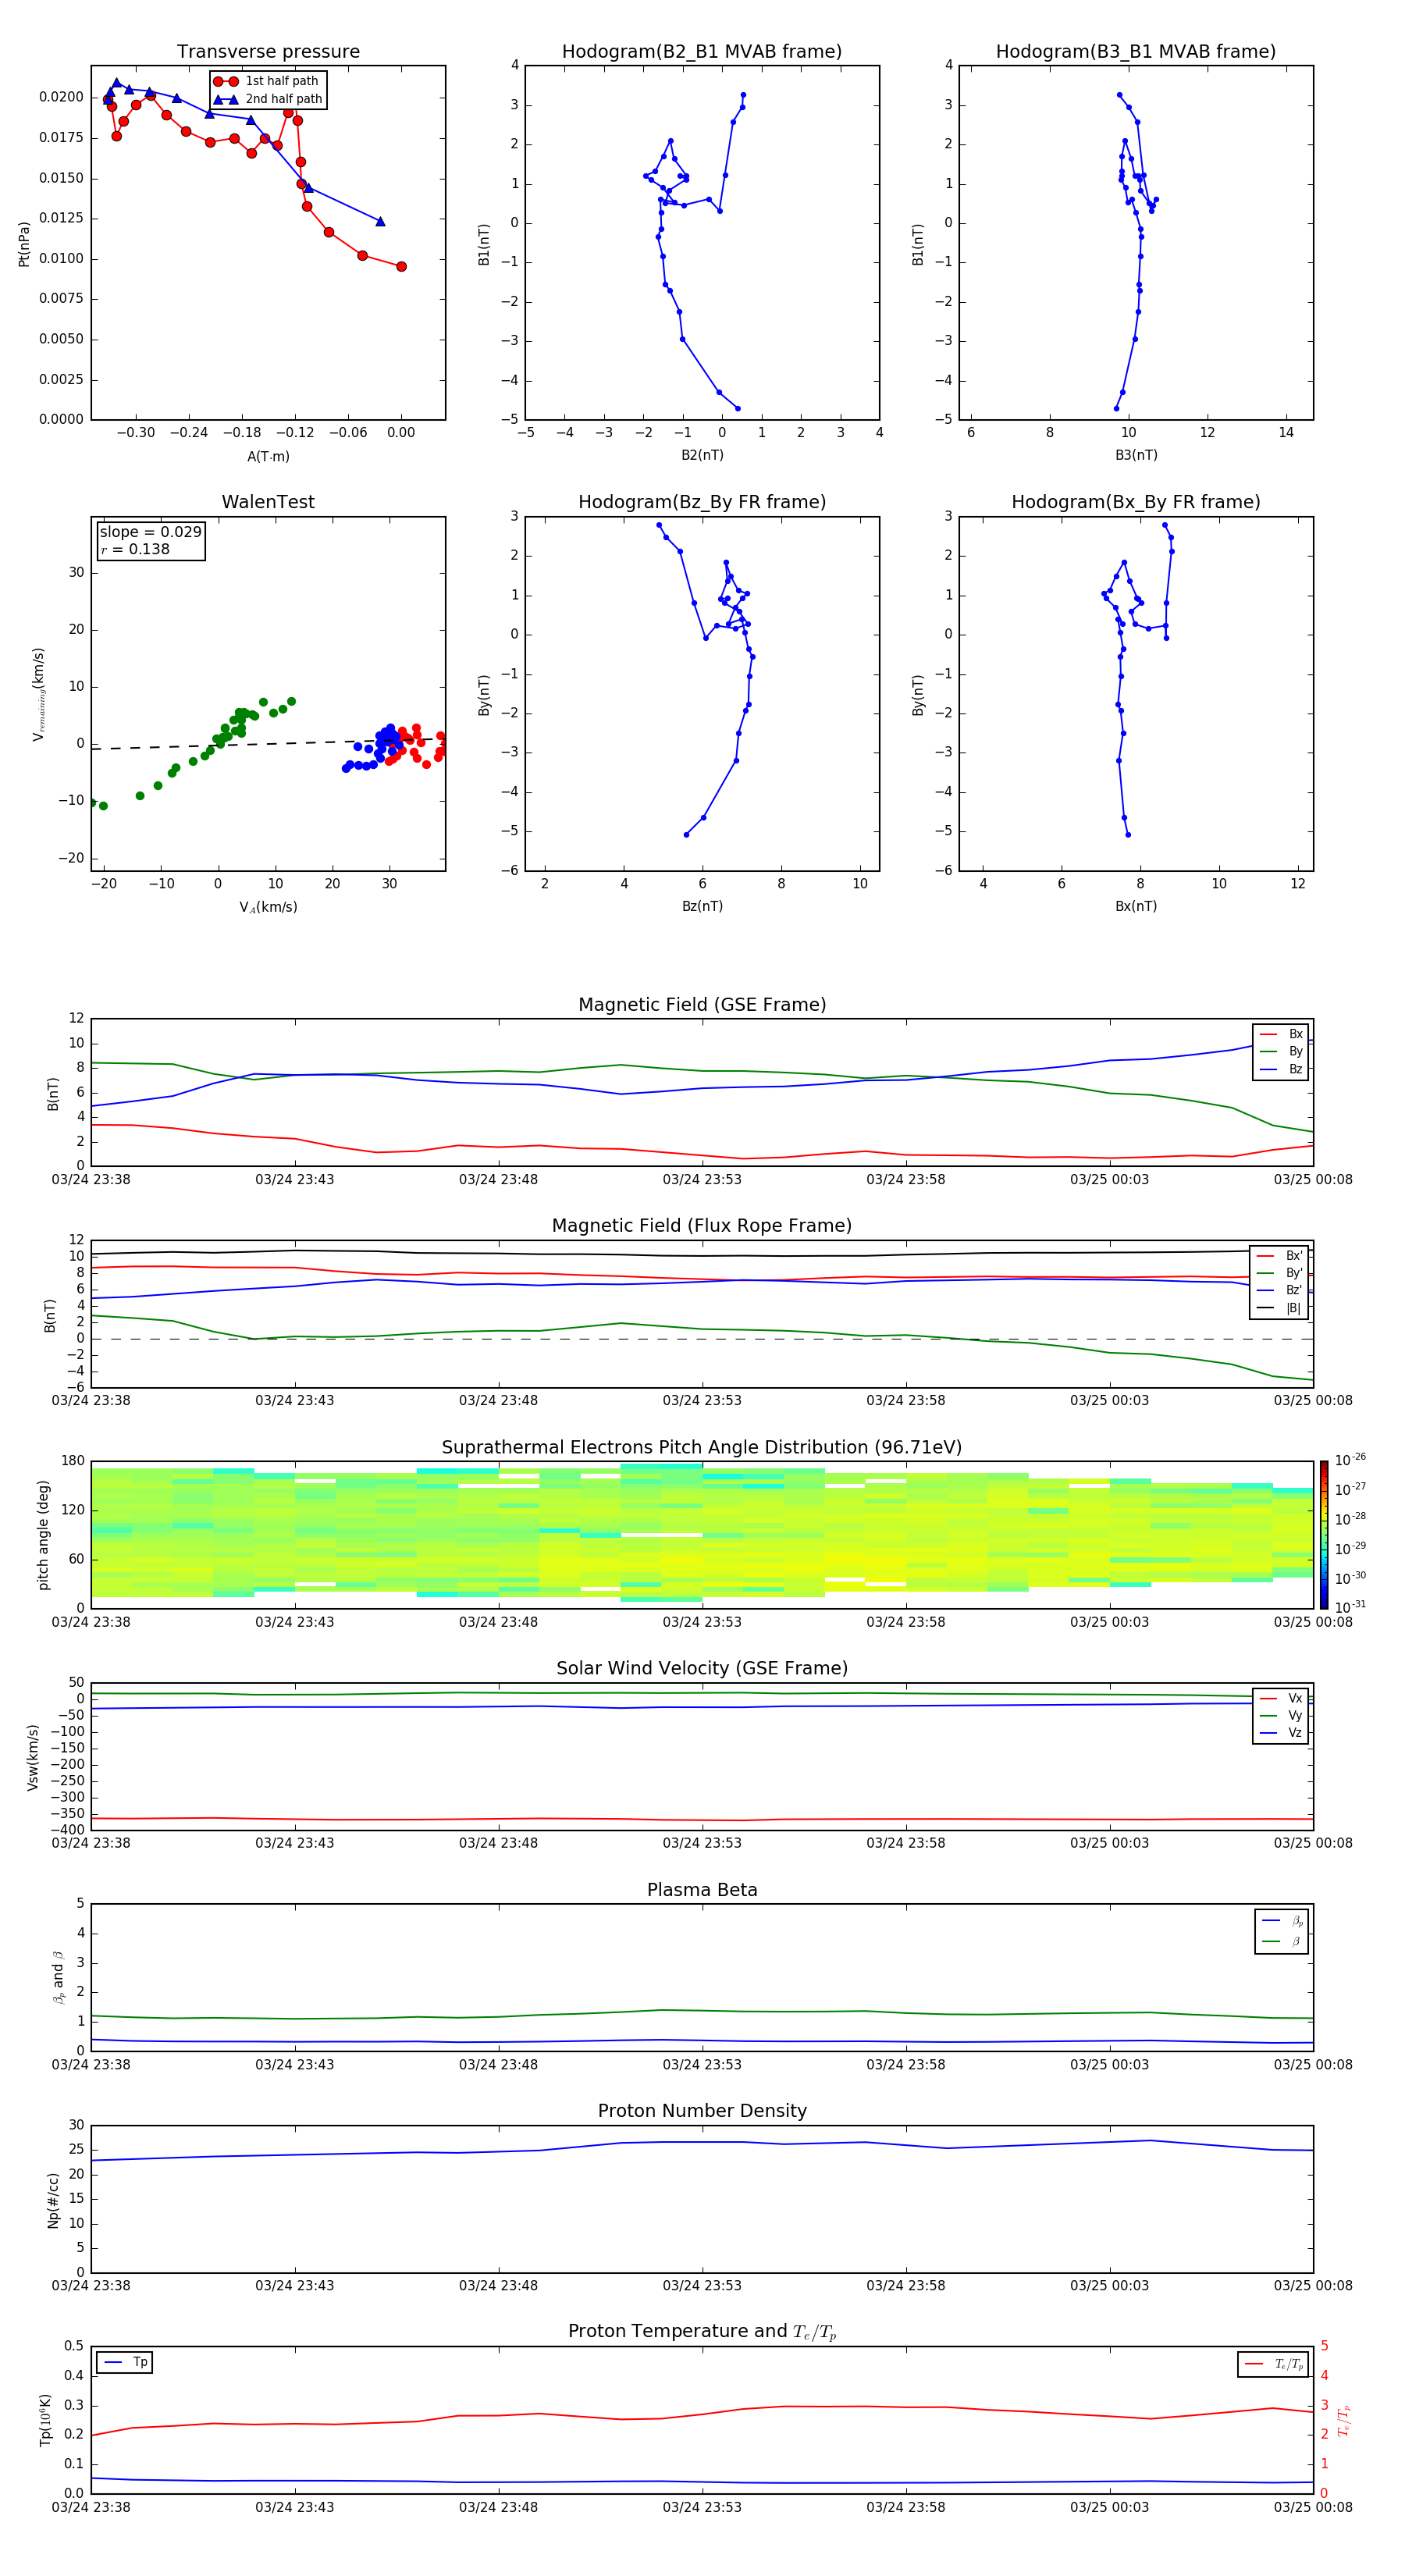Click the 'V_A(km/s)' x-axis label in WalenTest

pos(268,907)
